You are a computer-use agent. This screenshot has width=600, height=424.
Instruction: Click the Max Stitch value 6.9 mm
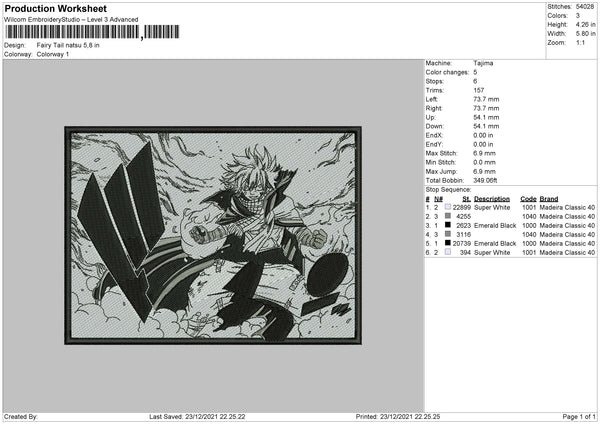tap(484, 153)
